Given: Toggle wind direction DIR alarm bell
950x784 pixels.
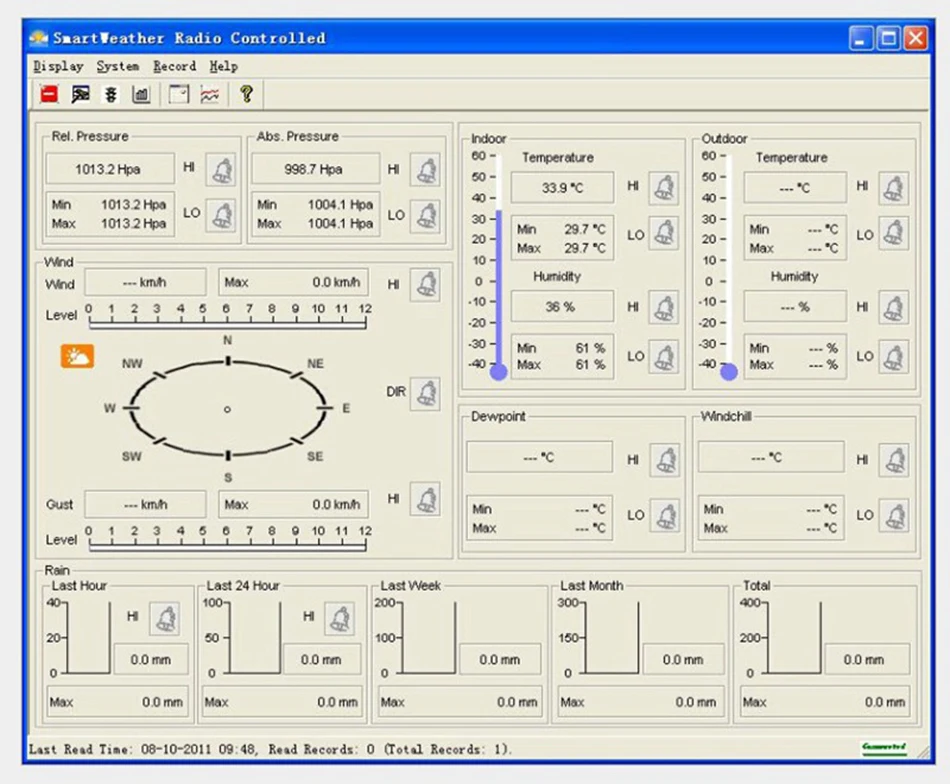Looking at the screenshot, I should [x=426, y=393].
